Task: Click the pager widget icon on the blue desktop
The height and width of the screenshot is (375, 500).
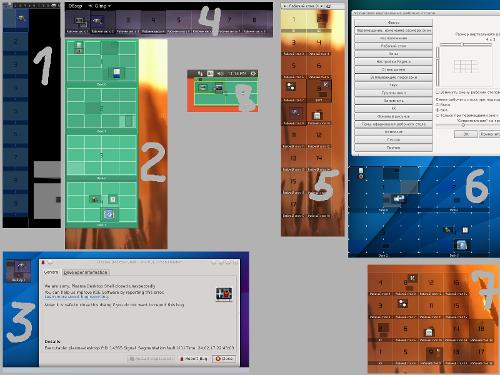Action: (19, 271)
